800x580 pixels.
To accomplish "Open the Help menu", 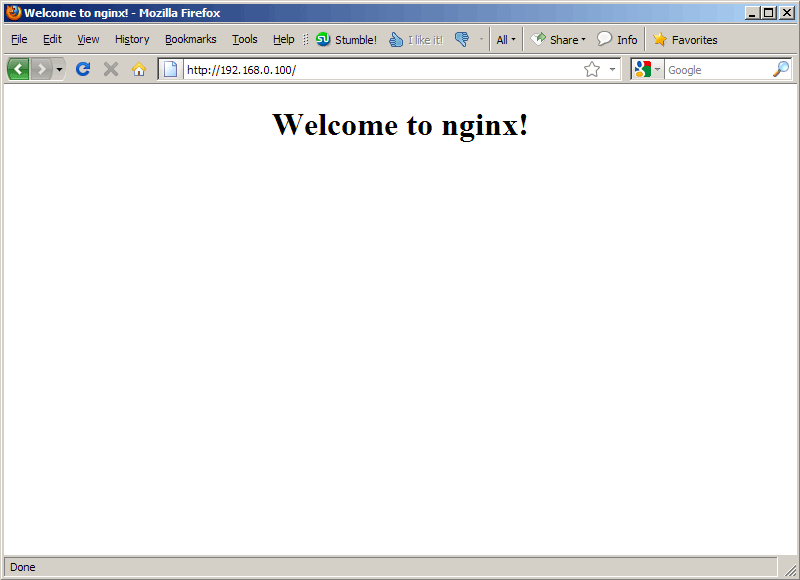I will pos(284,39).
